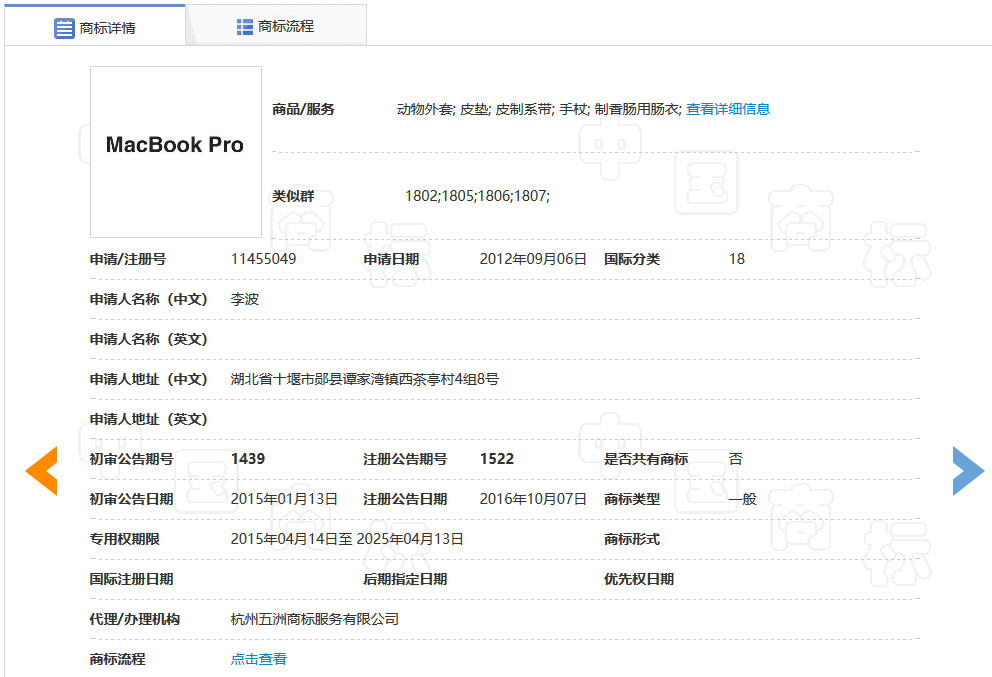Click the shared trademark value 否
The image size is (992, 677).
pos(735,459)
